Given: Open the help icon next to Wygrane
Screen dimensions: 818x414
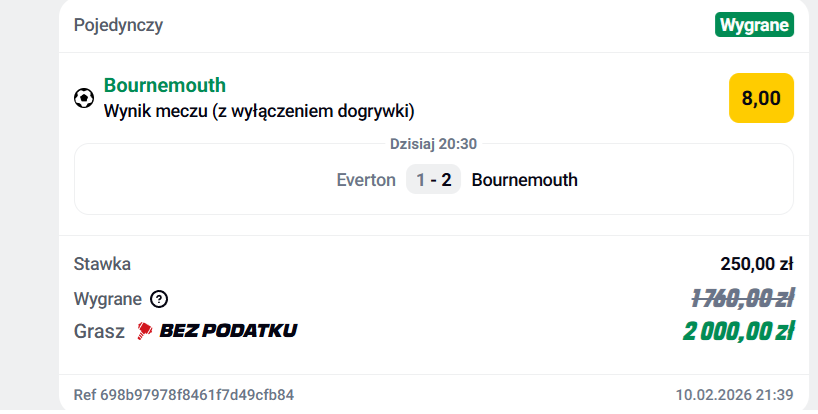Looking at the screenshot, I should (159, 298).
